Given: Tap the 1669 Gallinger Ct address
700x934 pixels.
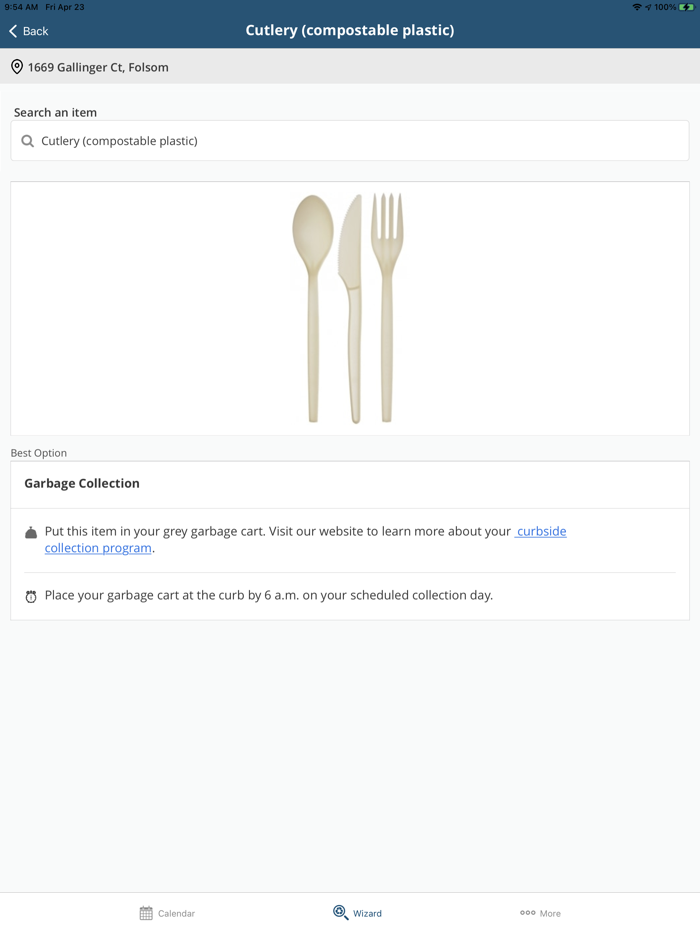Looking at the screenshot, I should click(98, 67).
